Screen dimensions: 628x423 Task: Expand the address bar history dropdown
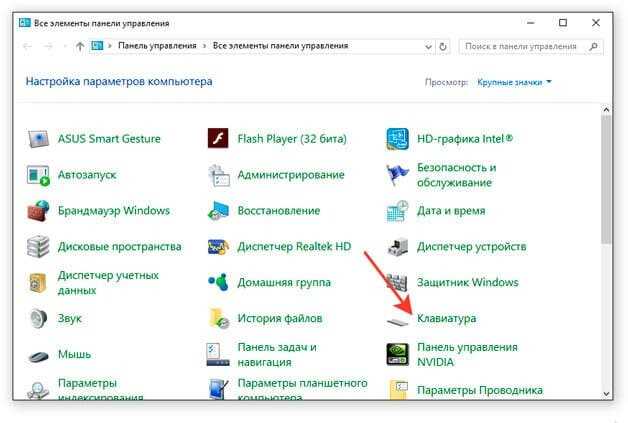428,47
